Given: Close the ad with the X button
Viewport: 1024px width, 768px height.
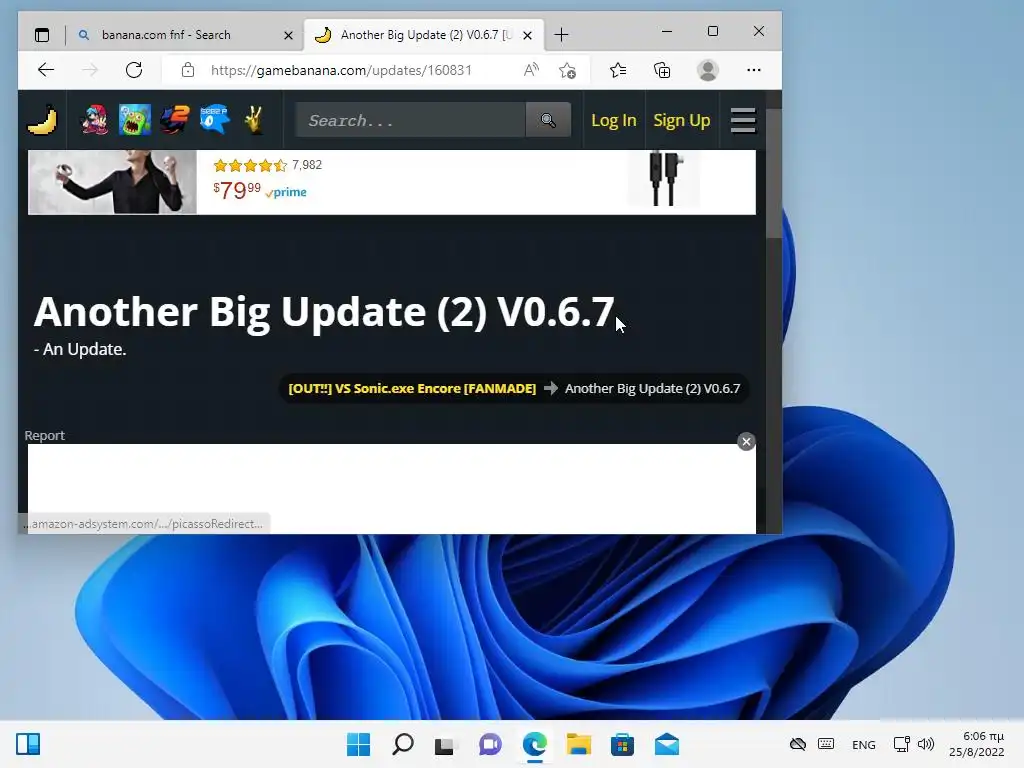Looking at the screenshot, I should coord(746,441).
